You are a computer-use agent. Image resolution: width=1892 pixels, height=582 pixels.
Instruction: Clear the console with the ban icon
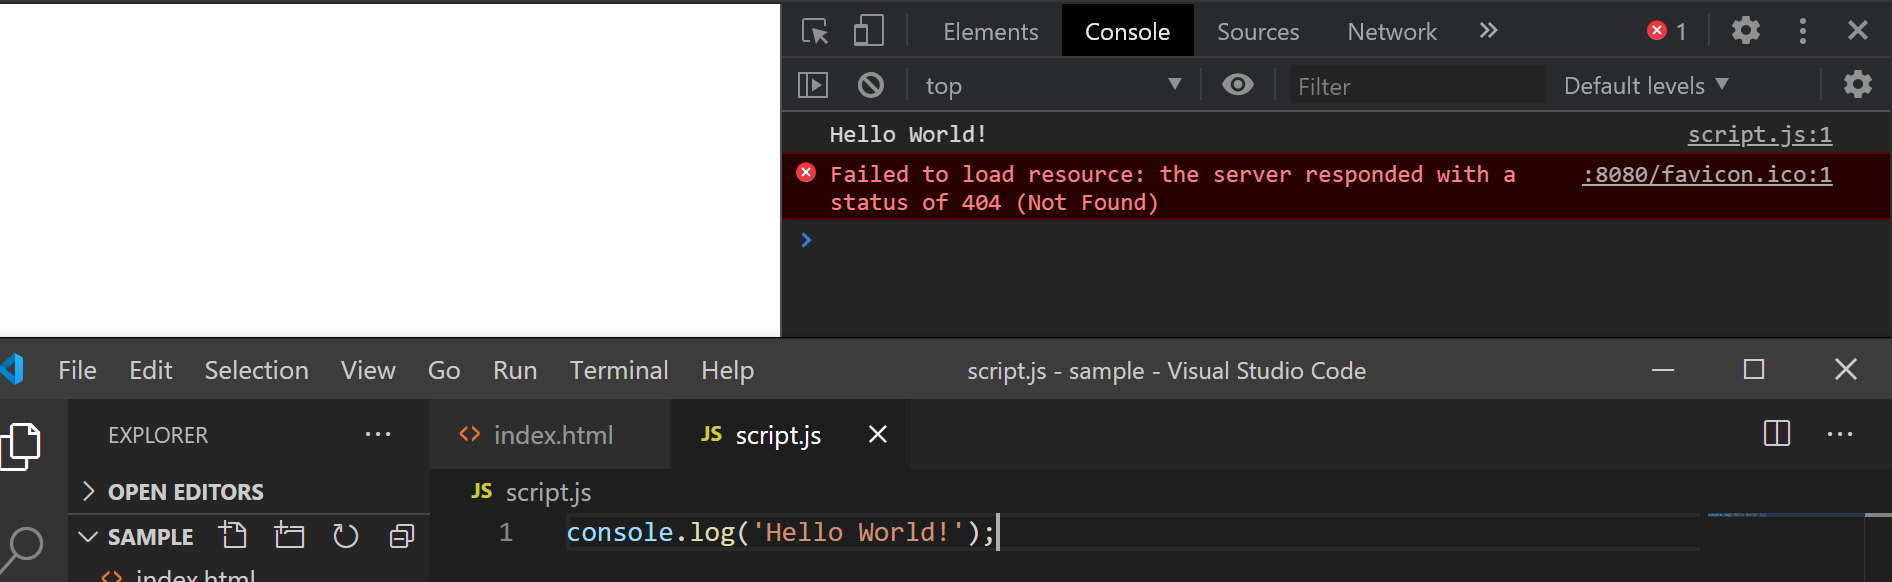point(871,85)
